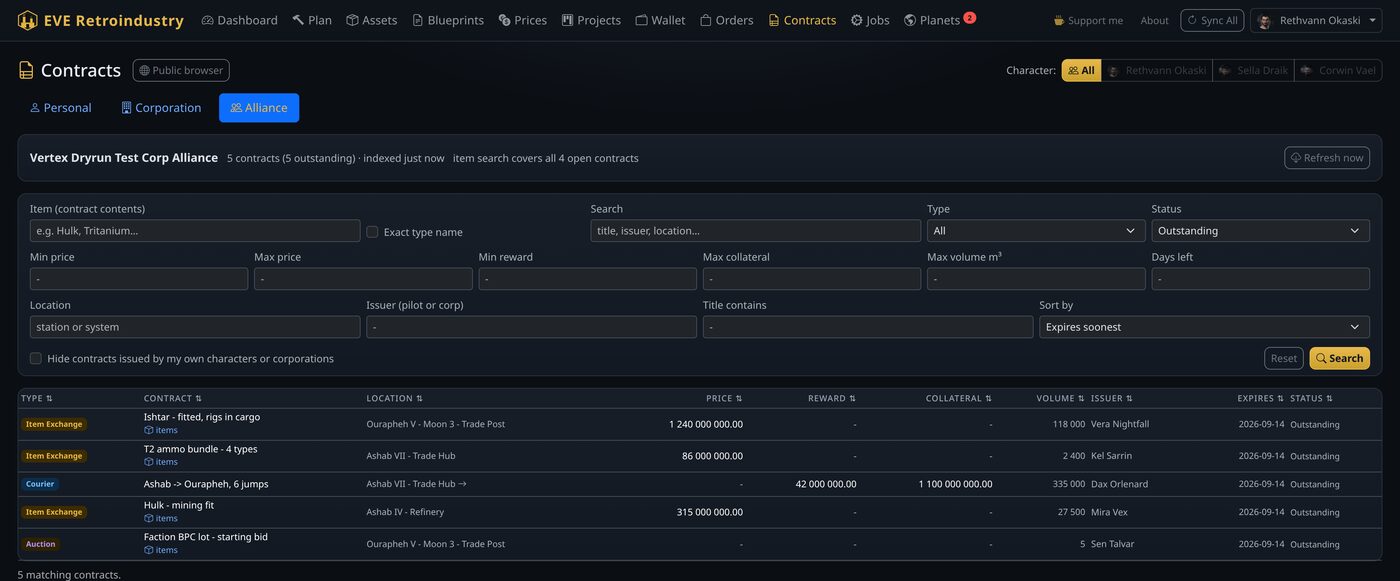Image resolution: width=1400 pixels, height=581 pixels.
Task: Click the title, issuer, location search field
Action: tap(755, 231)
